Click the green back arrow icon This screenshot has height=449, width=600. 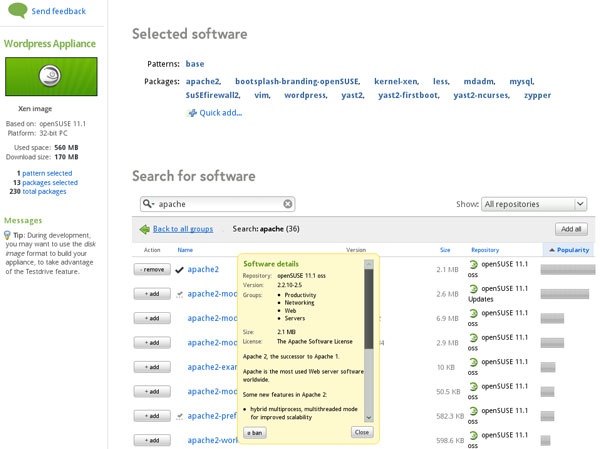click(x=145, y=229)
